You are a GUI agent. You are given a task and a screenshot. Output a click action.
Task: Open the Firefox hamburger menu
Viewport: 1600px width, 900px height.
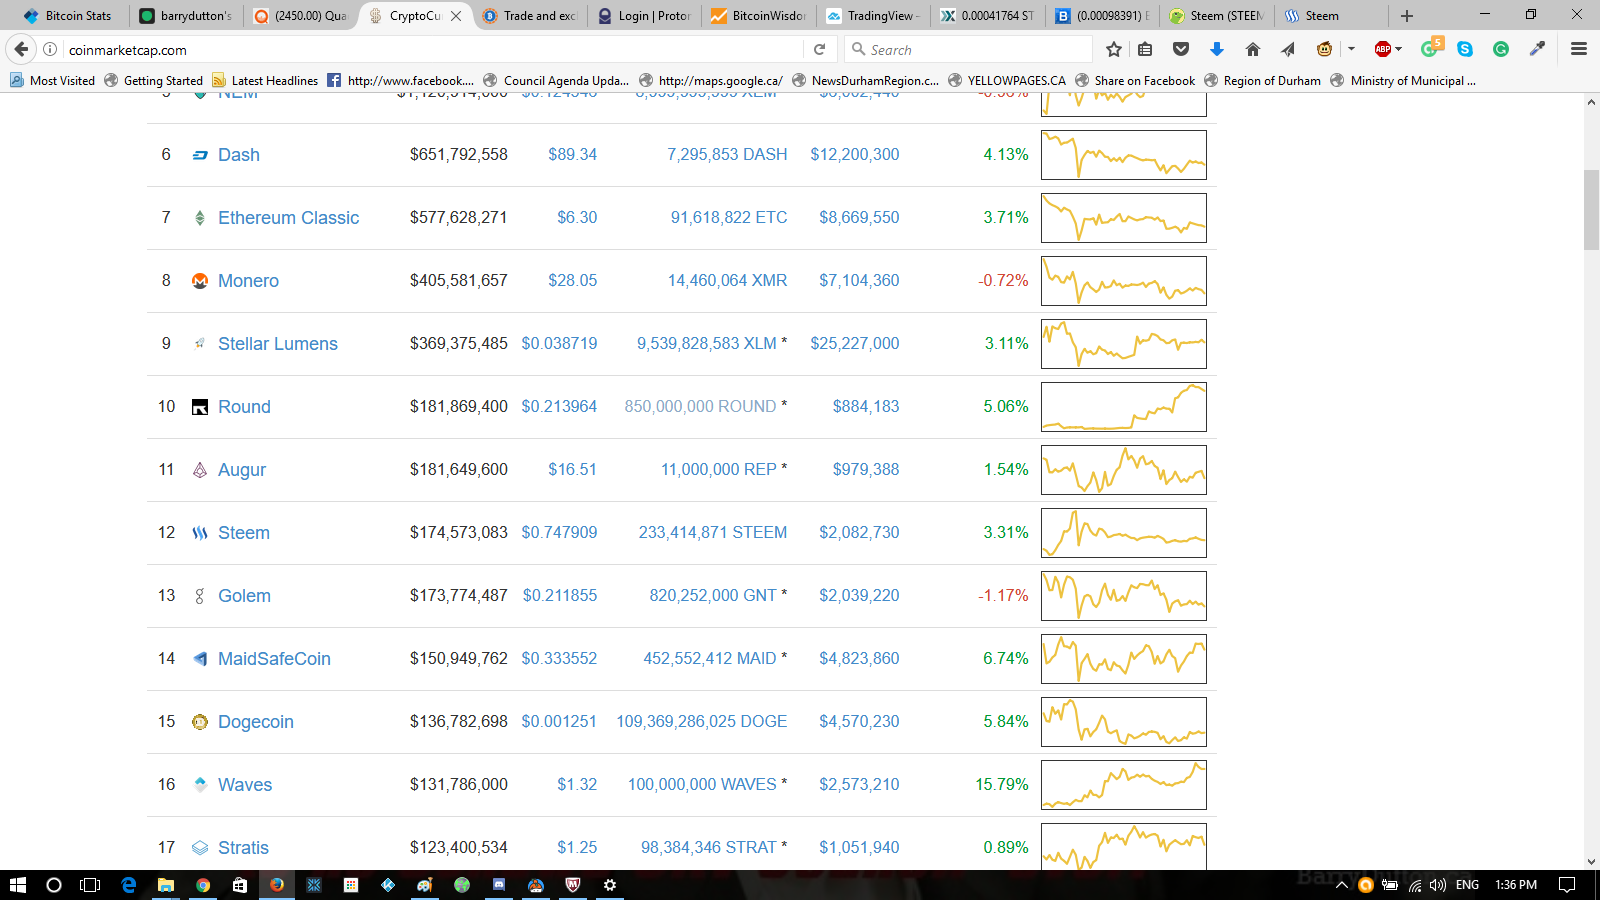point(1579,49)
